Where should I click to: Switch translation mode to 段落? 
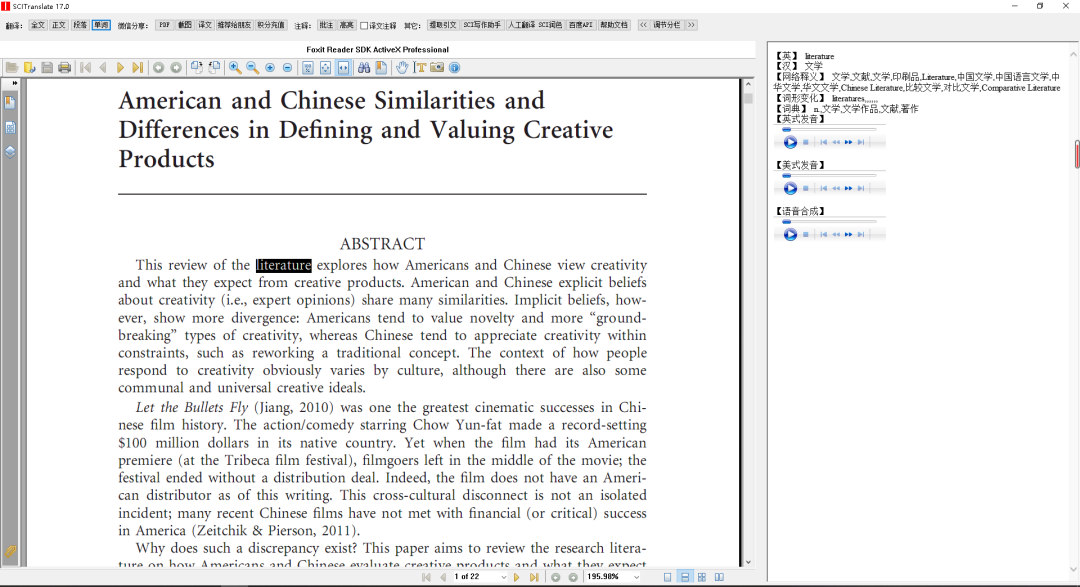tap(80, 25)
